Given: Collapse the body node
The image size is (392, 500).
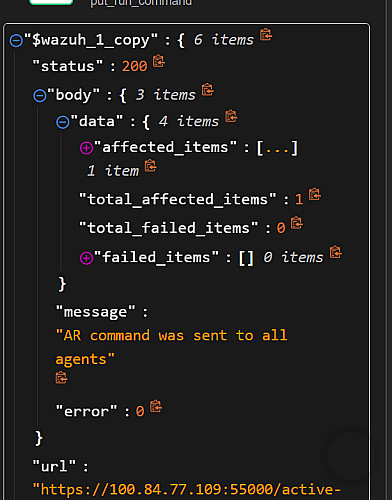Looking at the screenshot, I should coord(40,96).
